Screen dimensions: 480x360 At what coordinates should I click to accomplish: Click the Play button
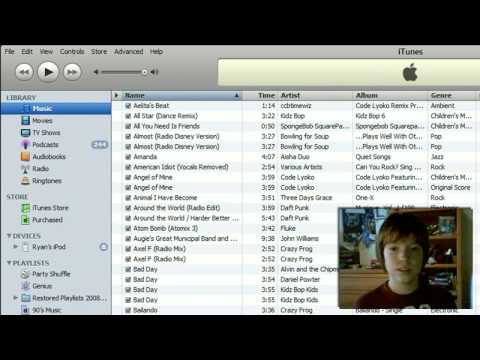48,72
